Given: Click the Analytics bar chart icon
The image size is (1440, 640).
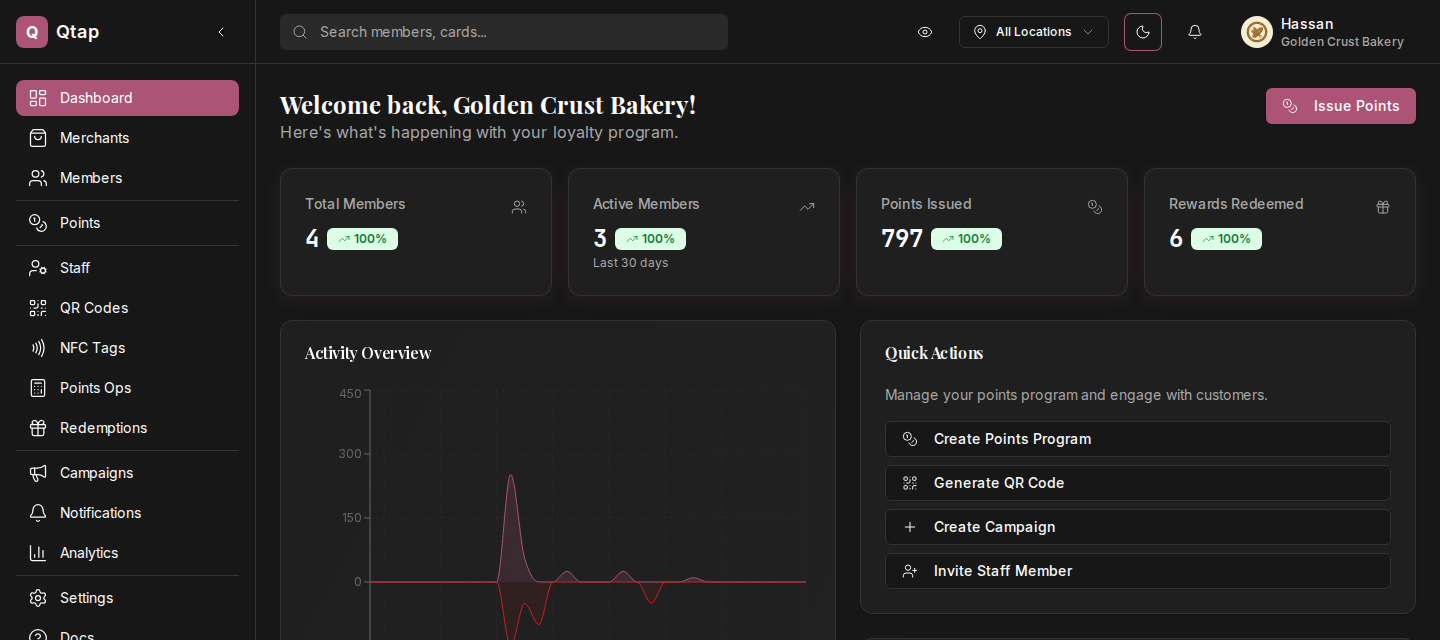Looking at the screenshot, I should click(x=38, y=553).
